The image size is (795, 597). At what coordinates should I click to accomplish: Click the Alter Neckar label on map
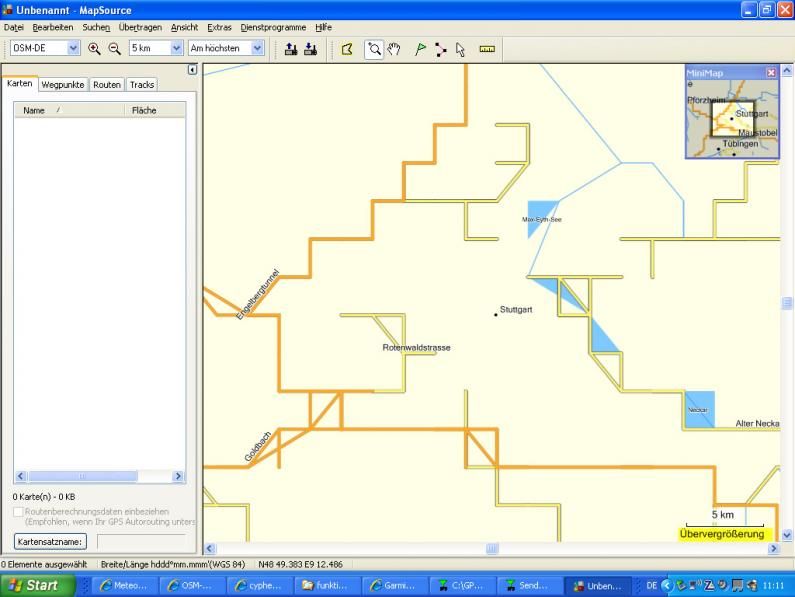tap(757, 423)
